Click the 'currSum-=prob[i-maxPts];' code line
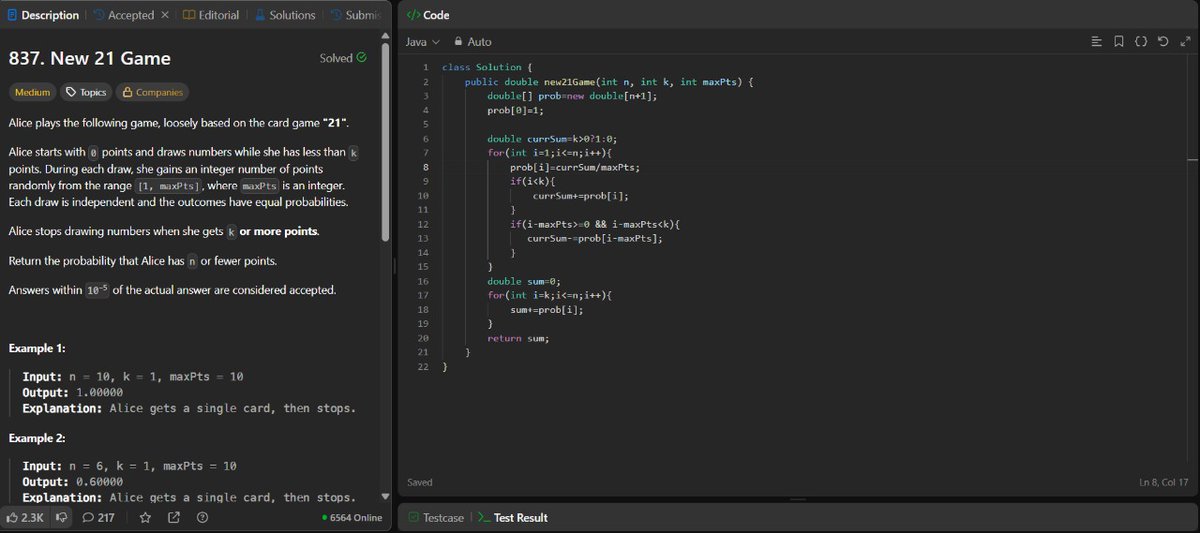This screenshot has height=533, width=1200. click(595, 239)
